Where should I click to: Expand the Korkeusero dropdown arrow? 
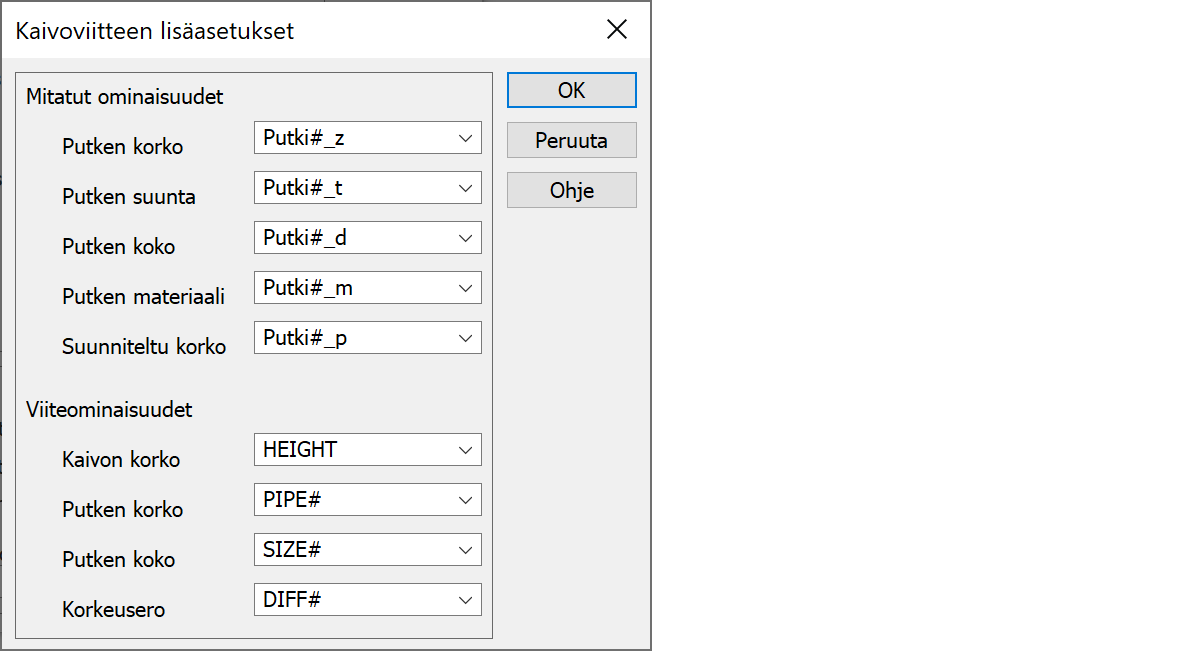pyautogui.click(x=465, y=600)
